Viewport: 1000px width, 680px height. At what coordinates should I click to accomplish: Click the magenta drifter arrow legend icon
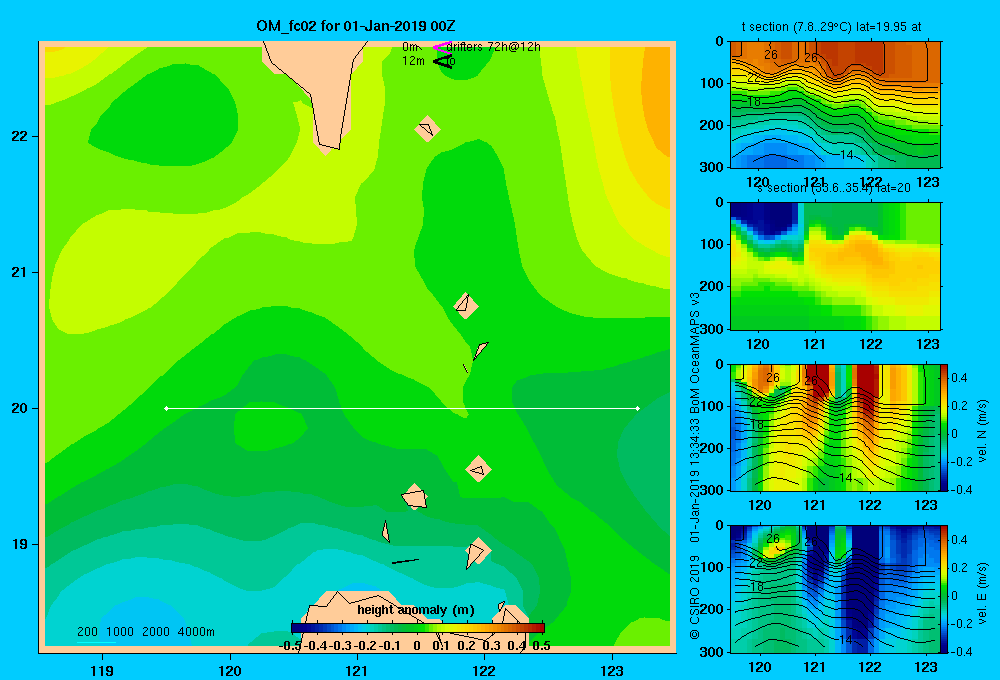(442, 47)
